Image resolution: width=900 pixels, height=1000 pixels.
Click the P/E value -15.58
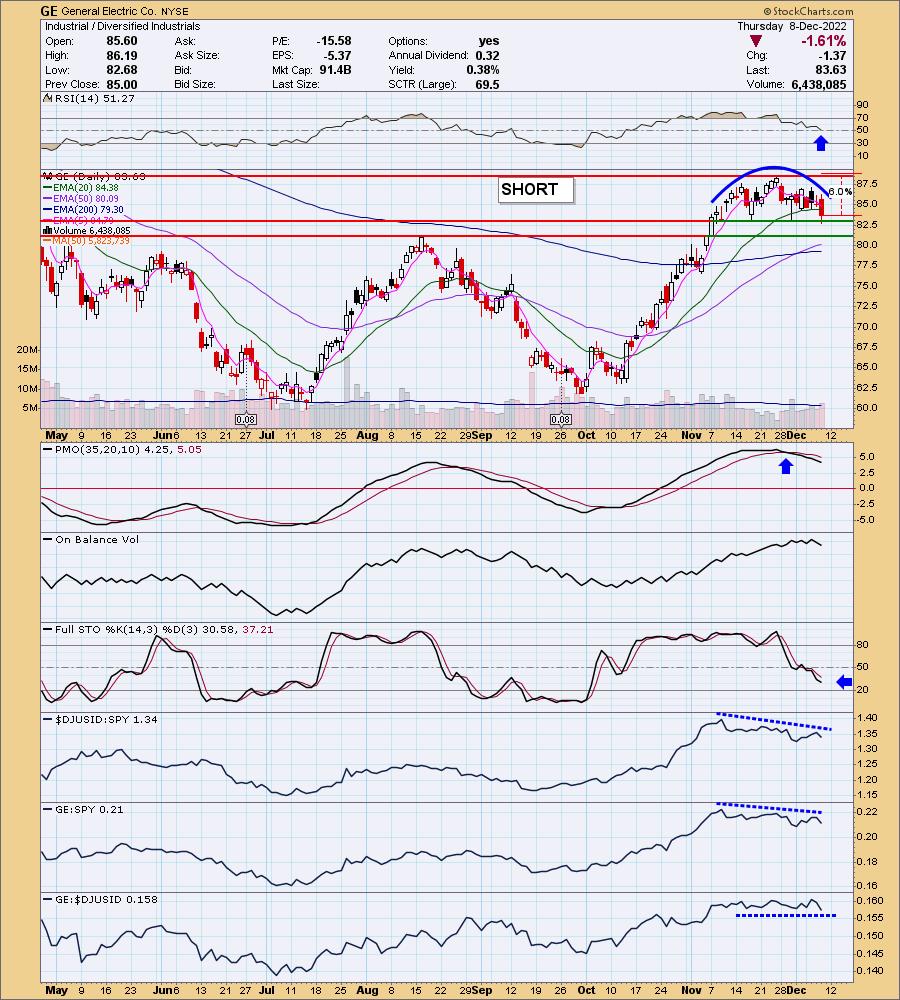tap(334, 41)
